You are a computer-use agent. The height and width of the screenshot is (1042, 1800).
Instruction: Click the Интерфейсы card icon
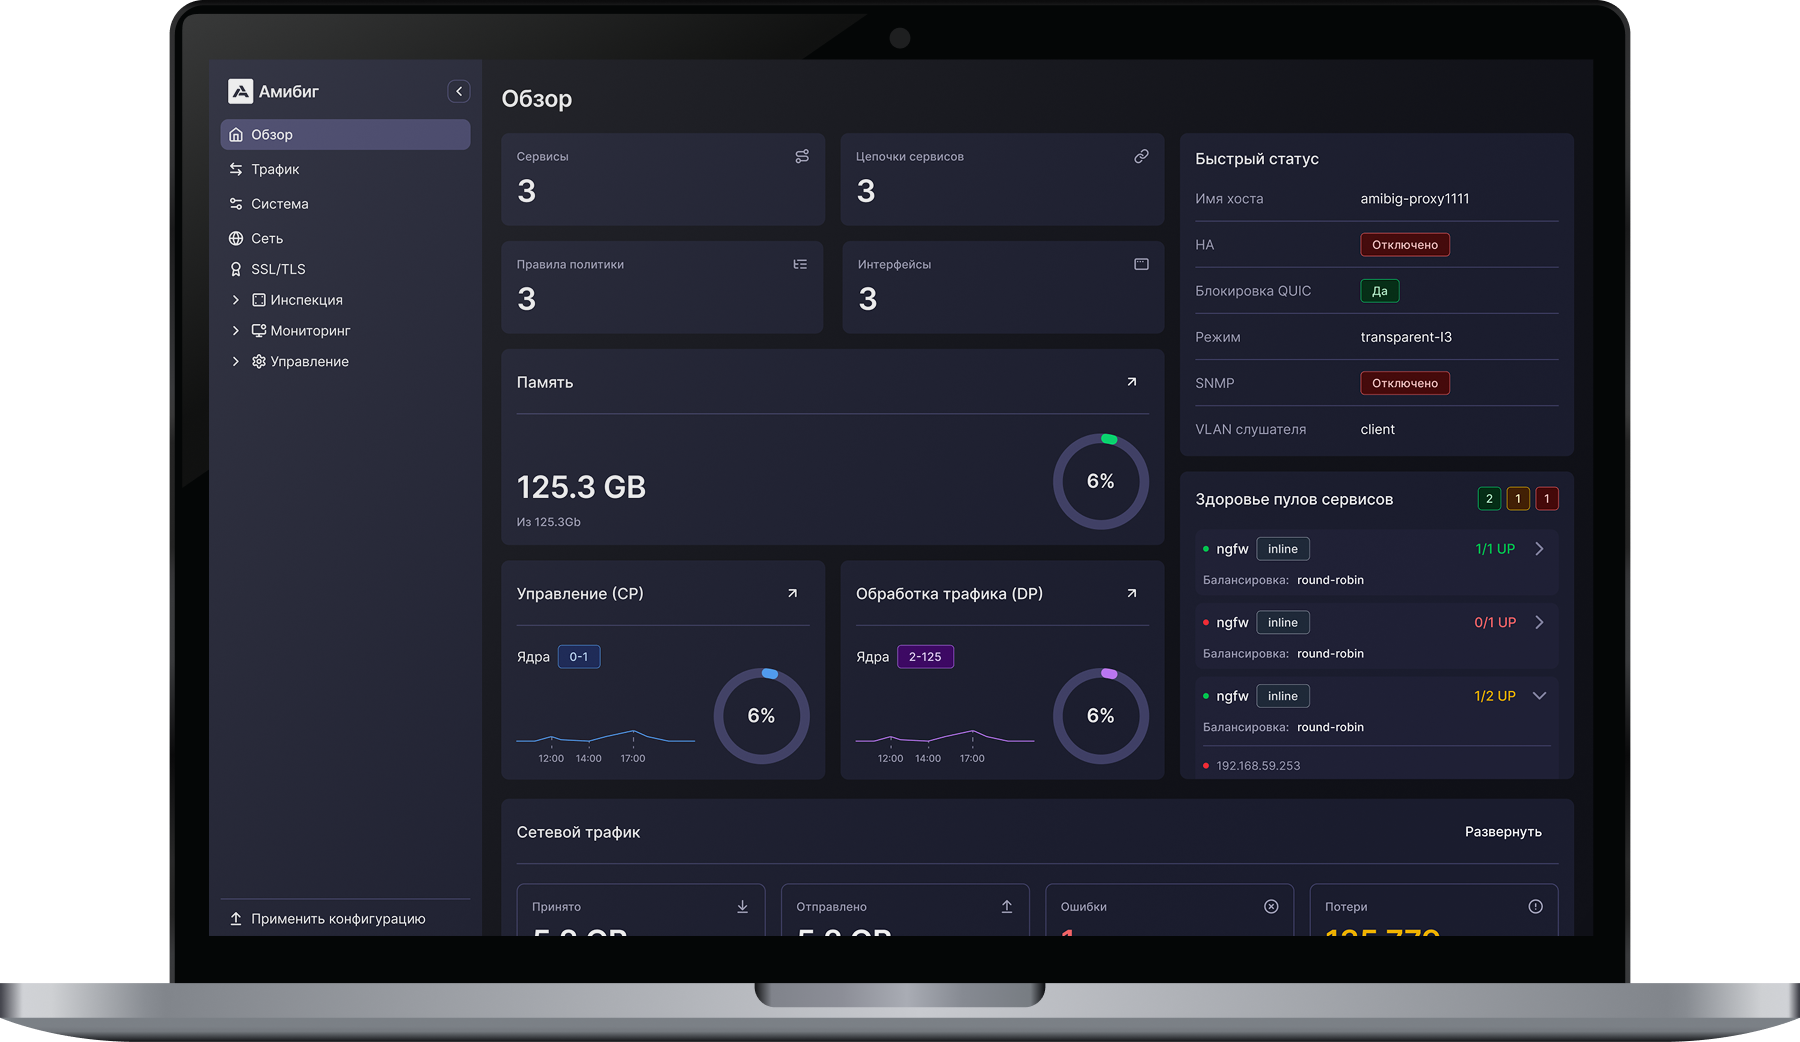(1140, 265)
